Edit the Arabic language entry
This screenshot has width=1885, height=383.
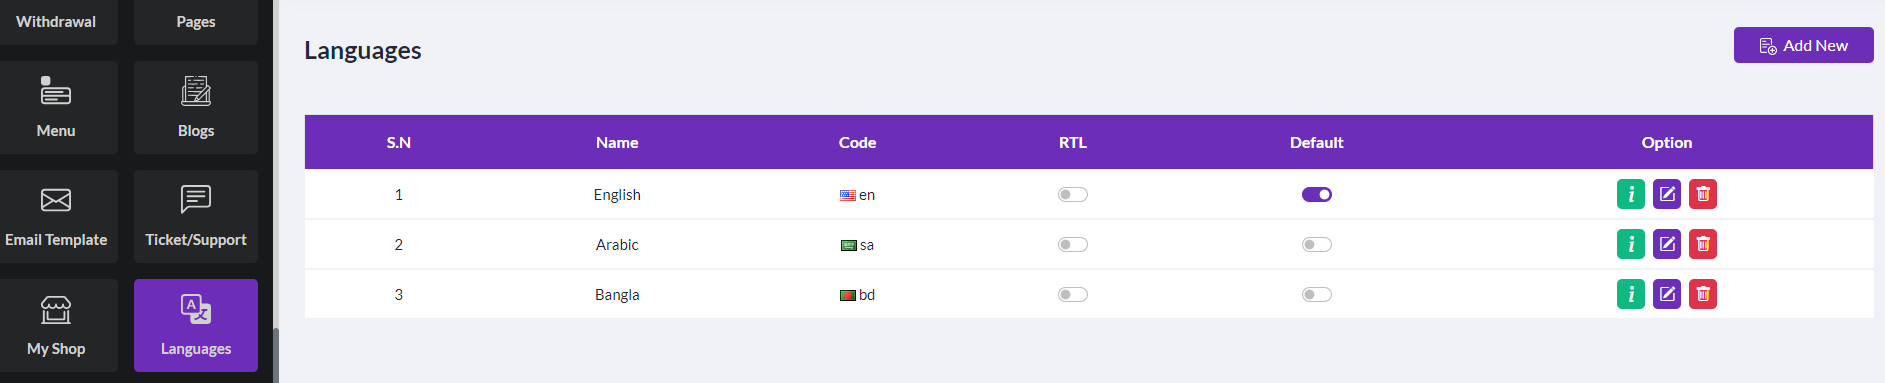click(1667, 244)
